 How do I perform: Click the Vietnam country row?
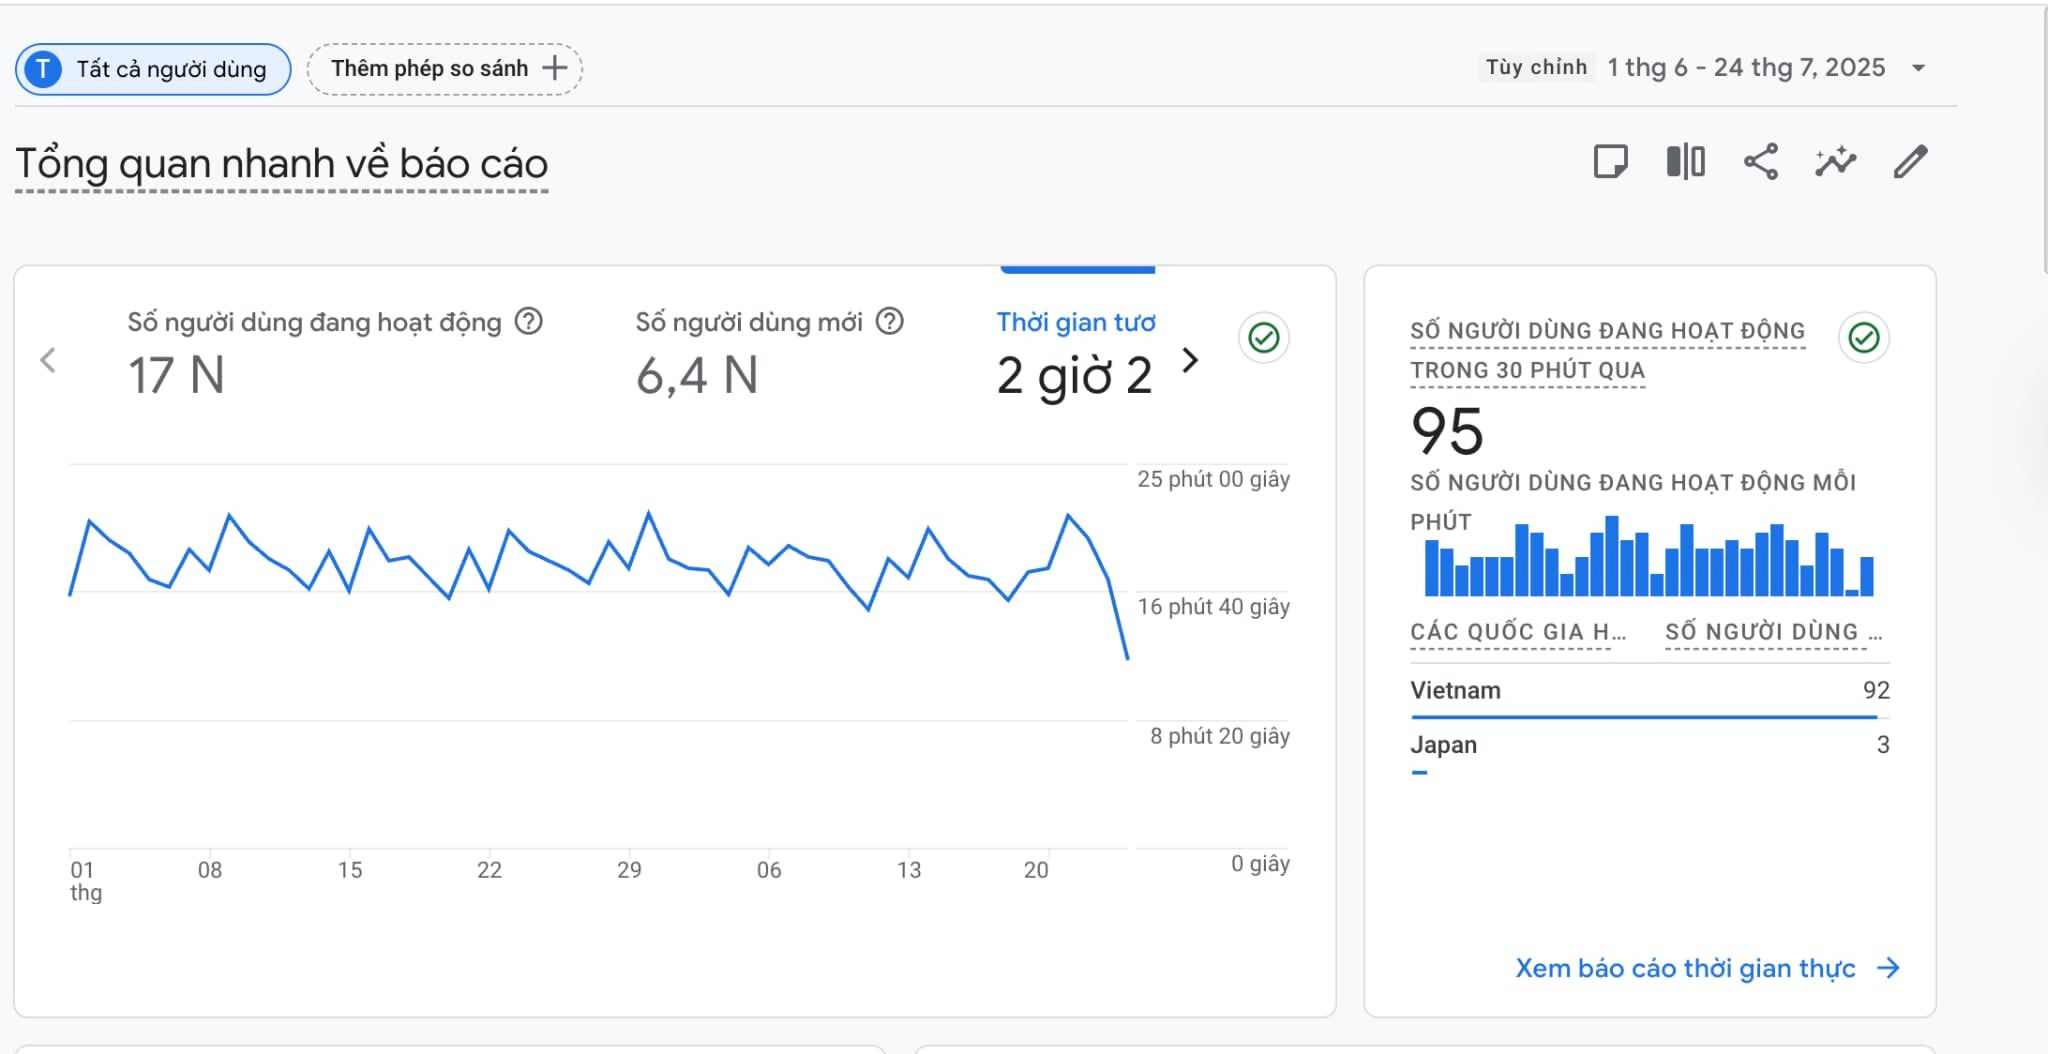(x=1650, y=691)
